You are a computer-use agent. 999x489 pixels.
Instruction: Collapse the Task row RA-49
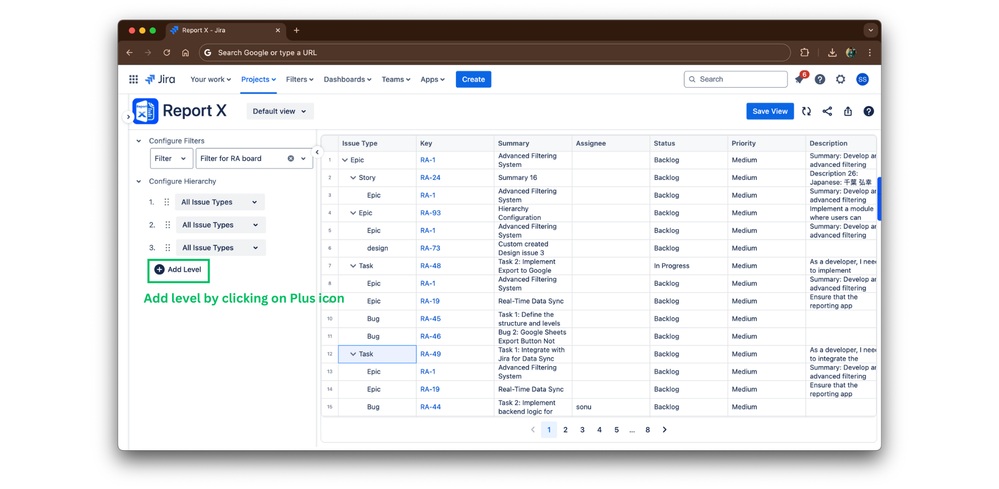click(353, 354)
